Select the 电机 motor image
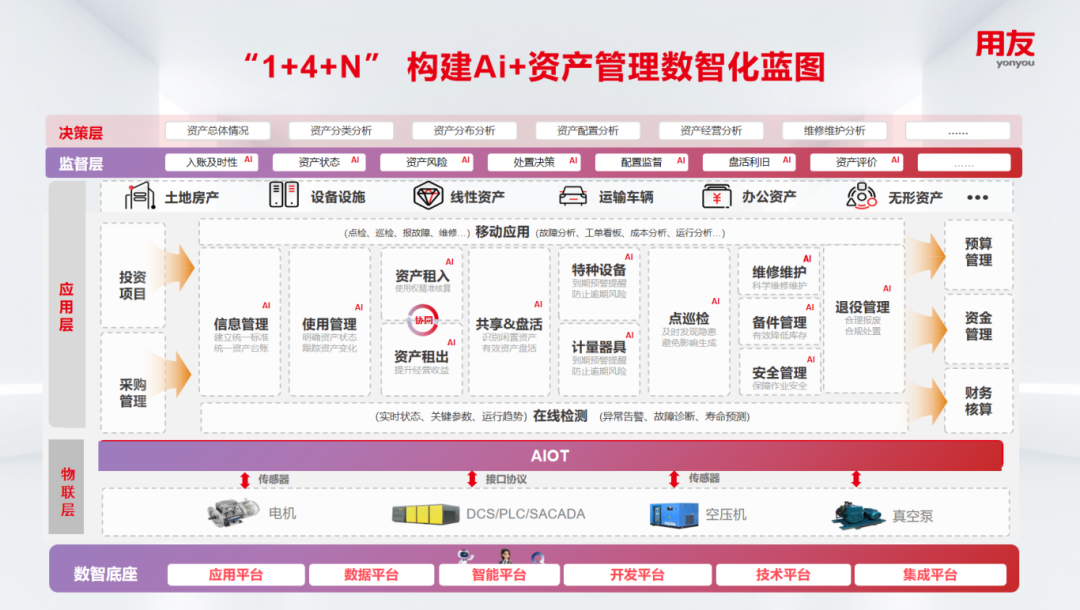The height and width of the screenshot is (610, 1080). 233,513
